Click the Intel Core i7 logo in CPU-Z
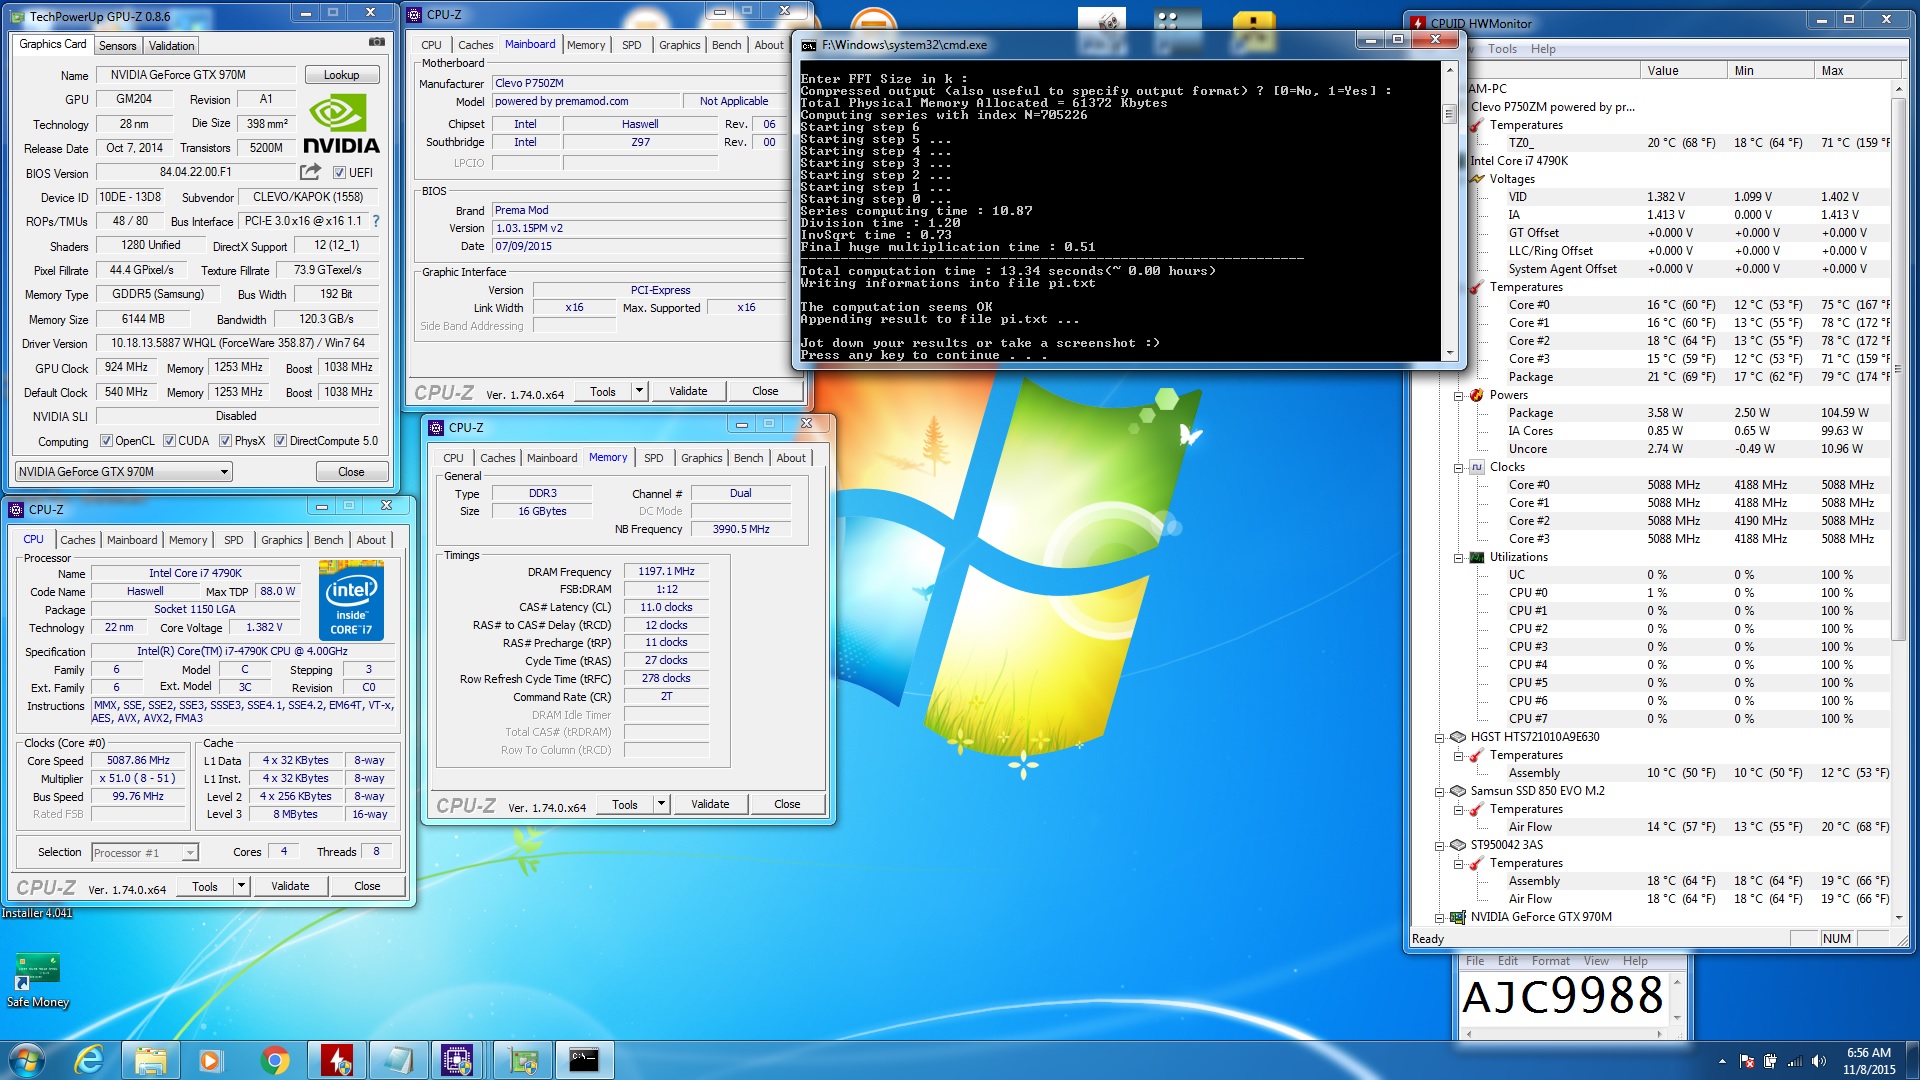Screen dimensions: 1920x1080 351,601
